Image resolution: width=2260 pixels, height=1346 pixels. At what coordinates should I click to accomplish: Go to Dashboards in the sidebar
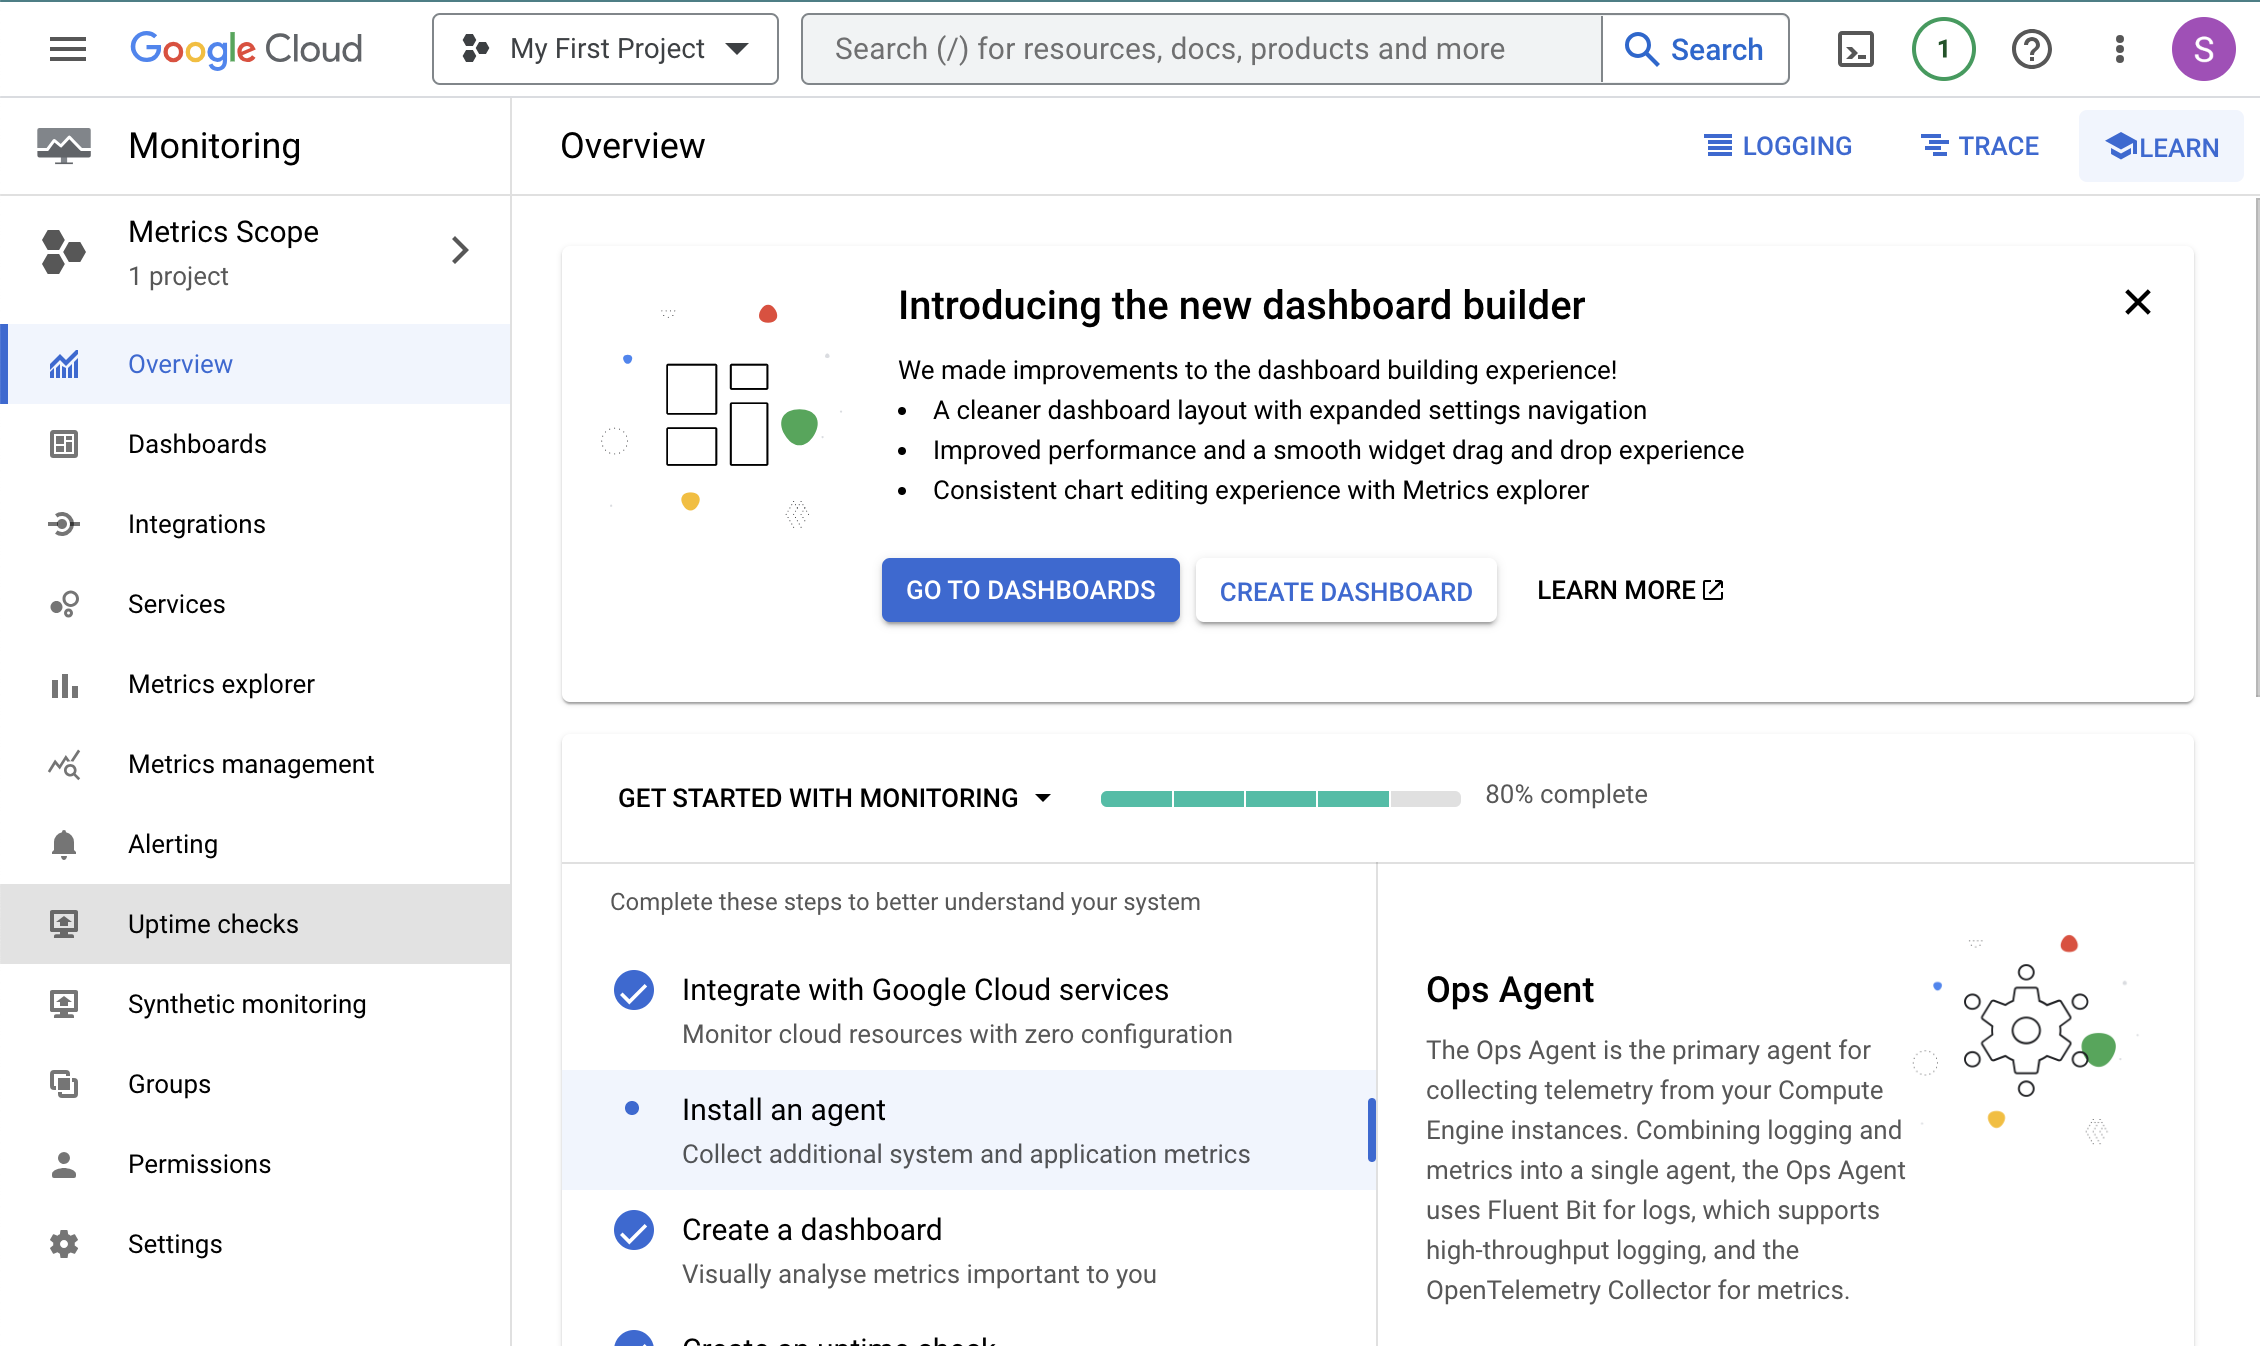coord(197,444)
